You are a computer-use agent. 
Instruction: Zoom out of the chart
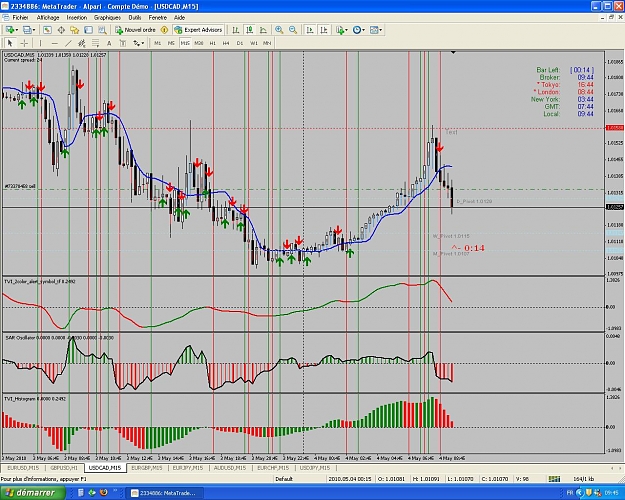click(293, 30)
